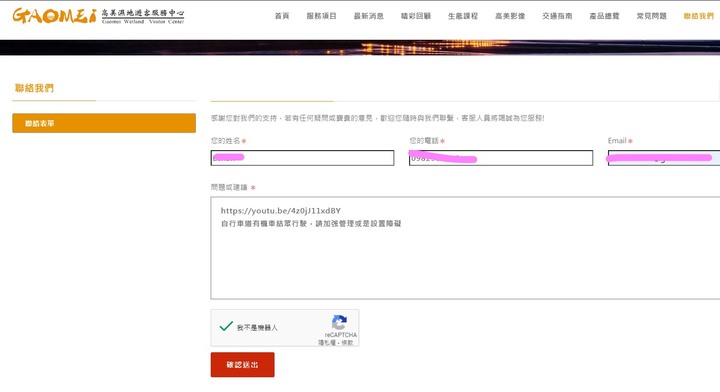Select 生態課程 in the top navigation
Viewport: 720px width, 392px height.
pyautogui.click(x=463, y=16)
